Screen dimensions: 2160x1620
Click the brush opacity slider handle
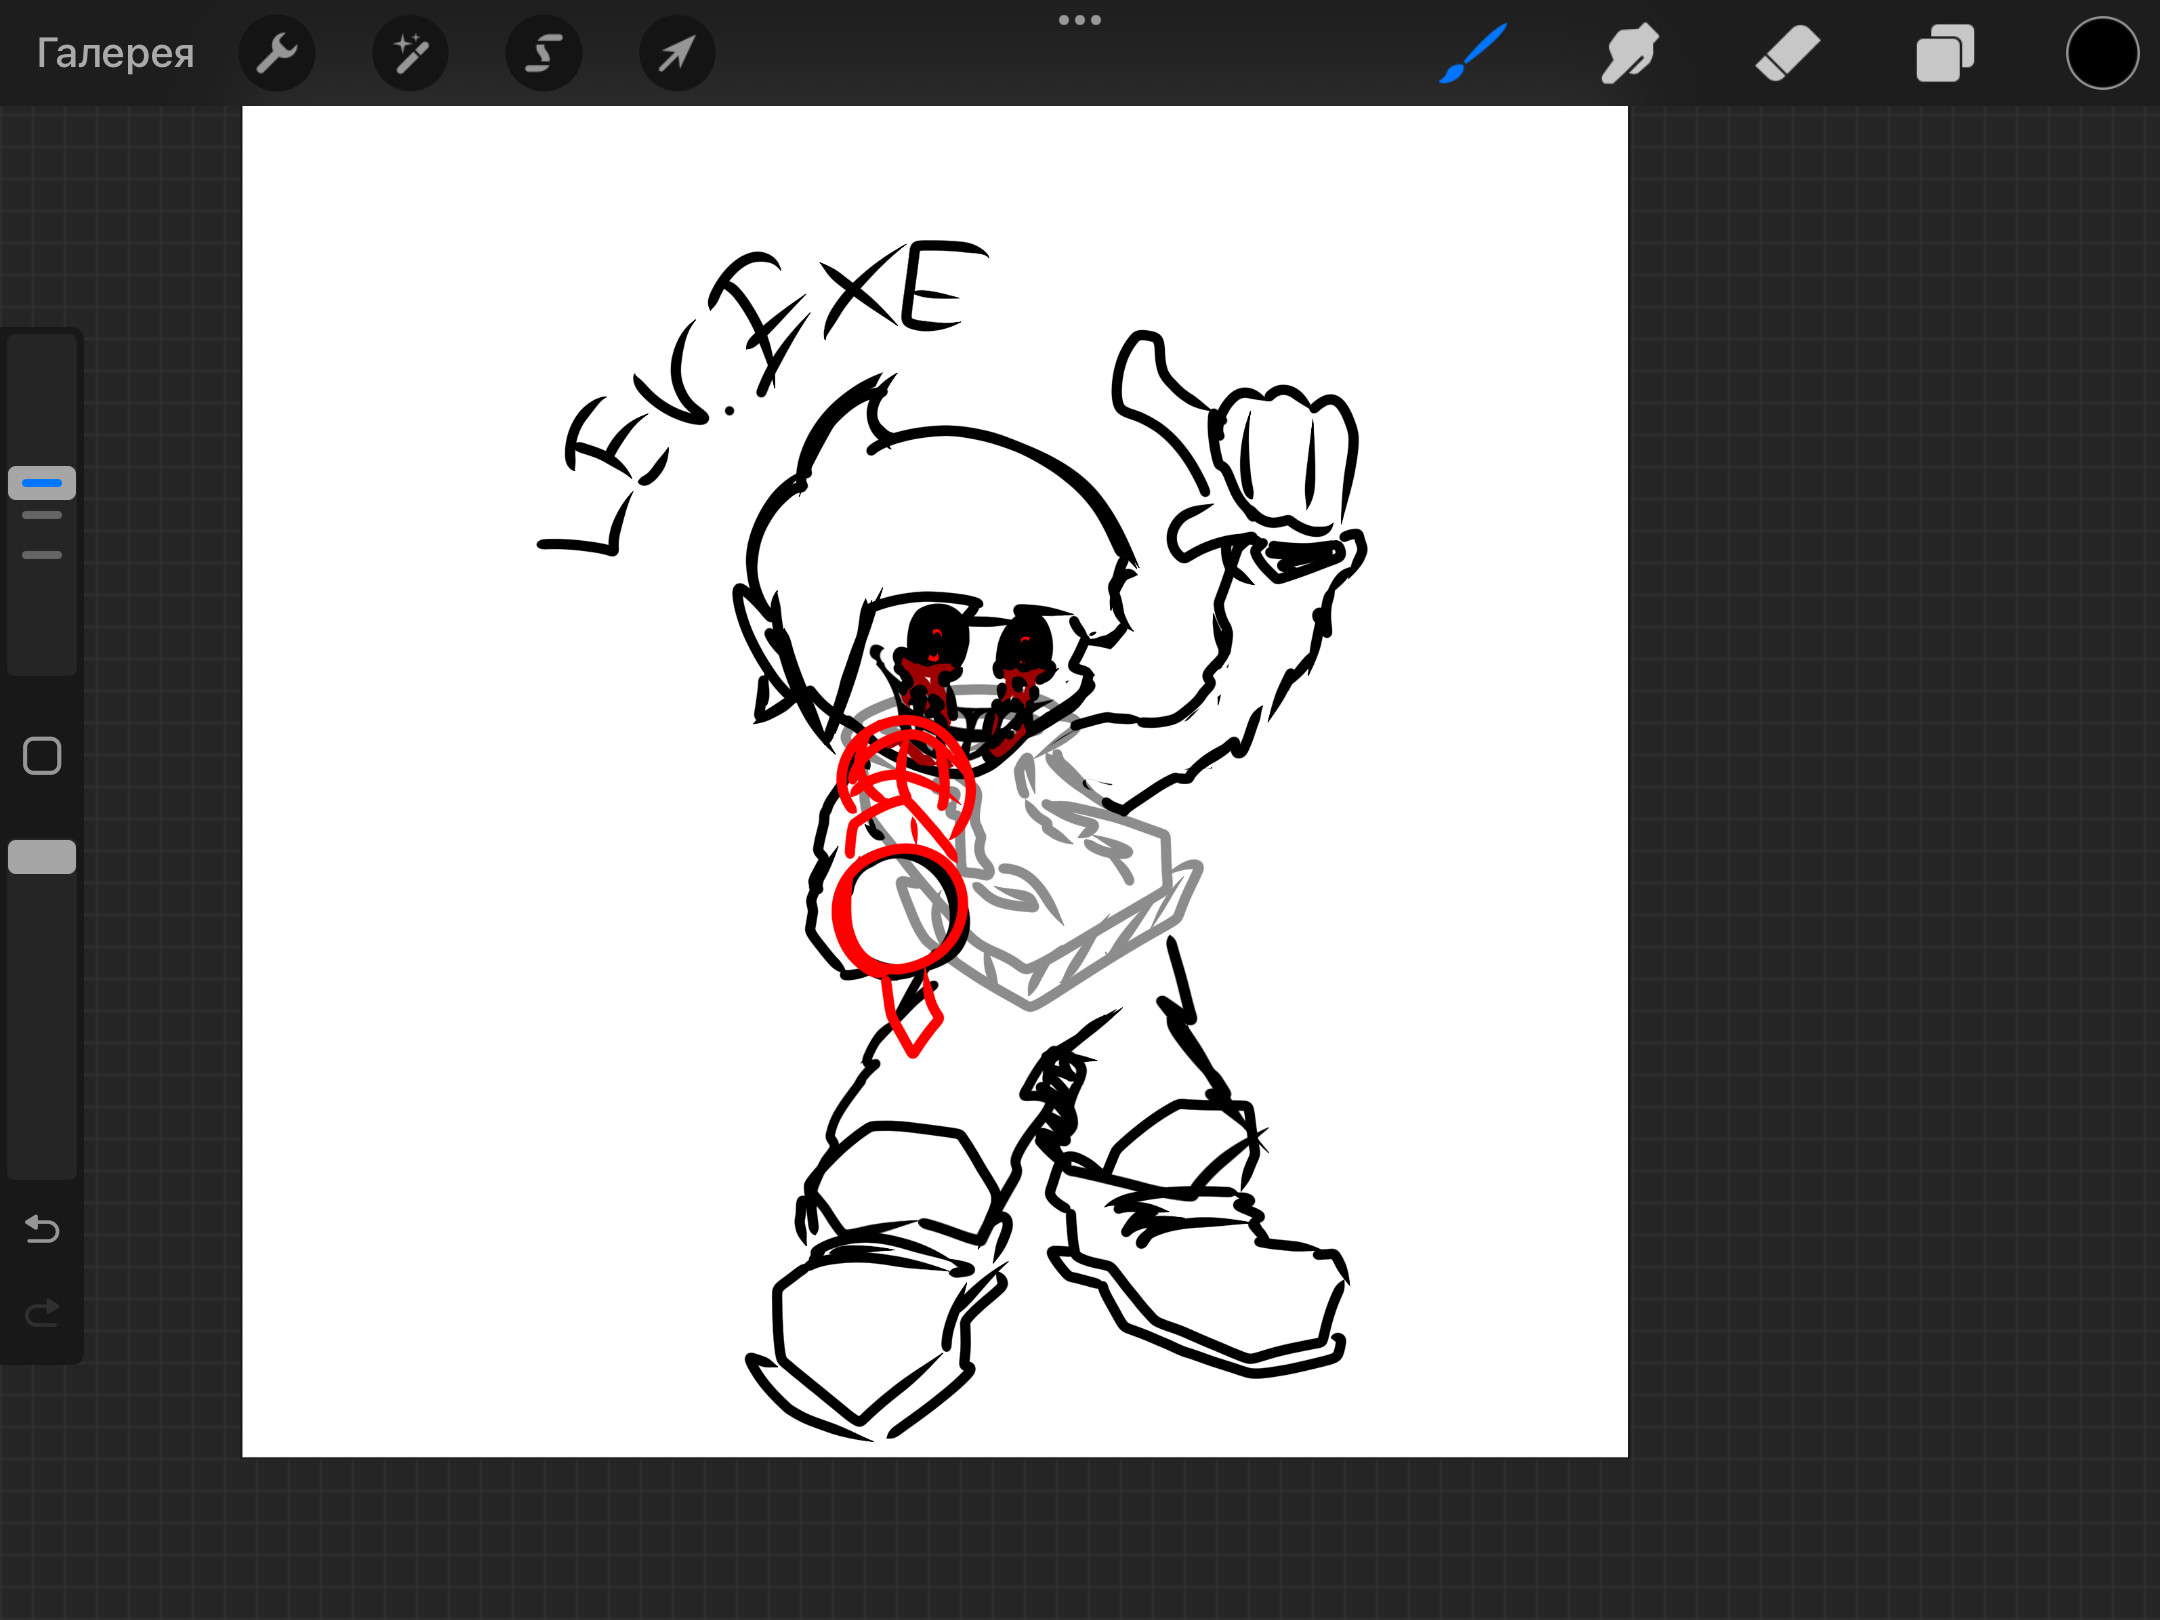tap(42, 857)
